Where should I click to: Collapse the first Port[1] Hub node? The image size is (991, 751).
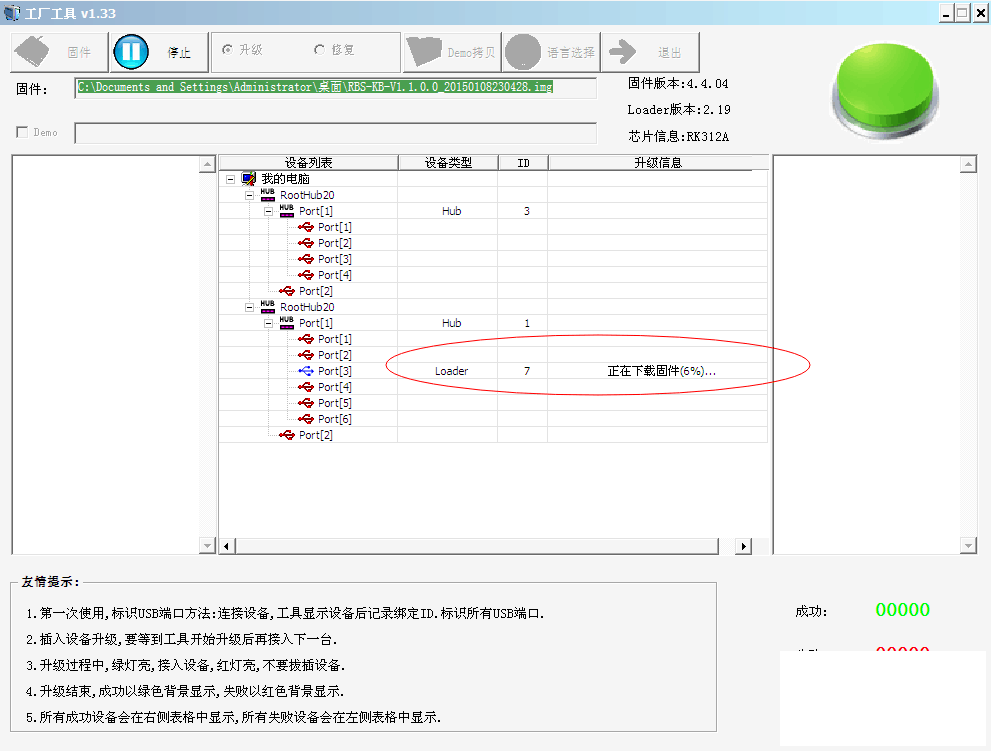[267, 211]
